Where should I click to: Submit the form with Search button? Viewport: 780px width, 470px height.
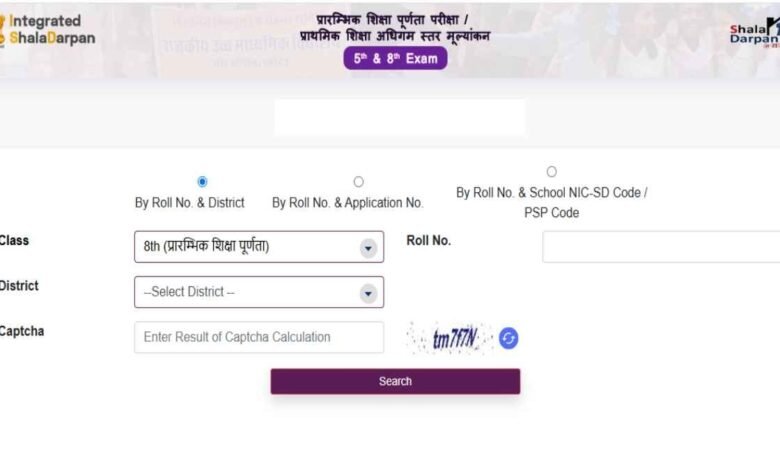coord(395,381)
